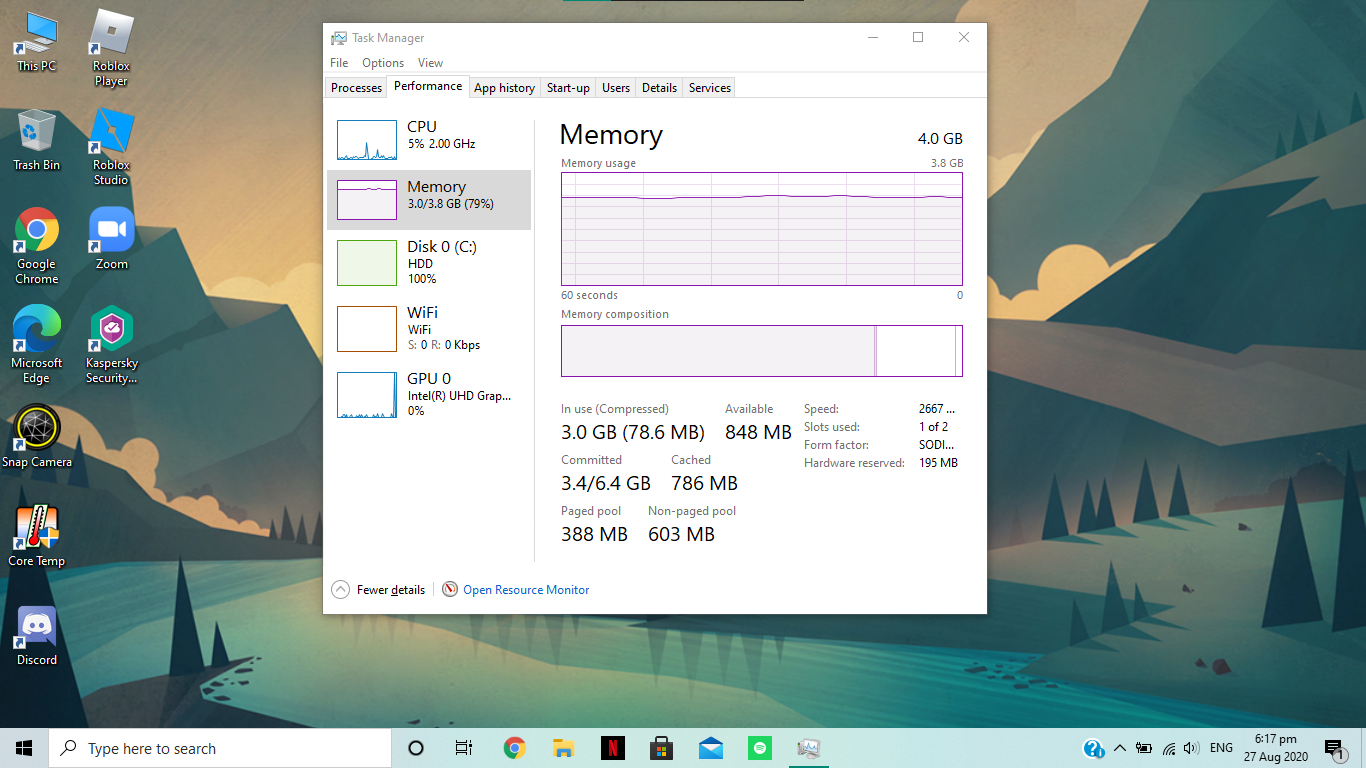Open the View menu

click(430, 63)
